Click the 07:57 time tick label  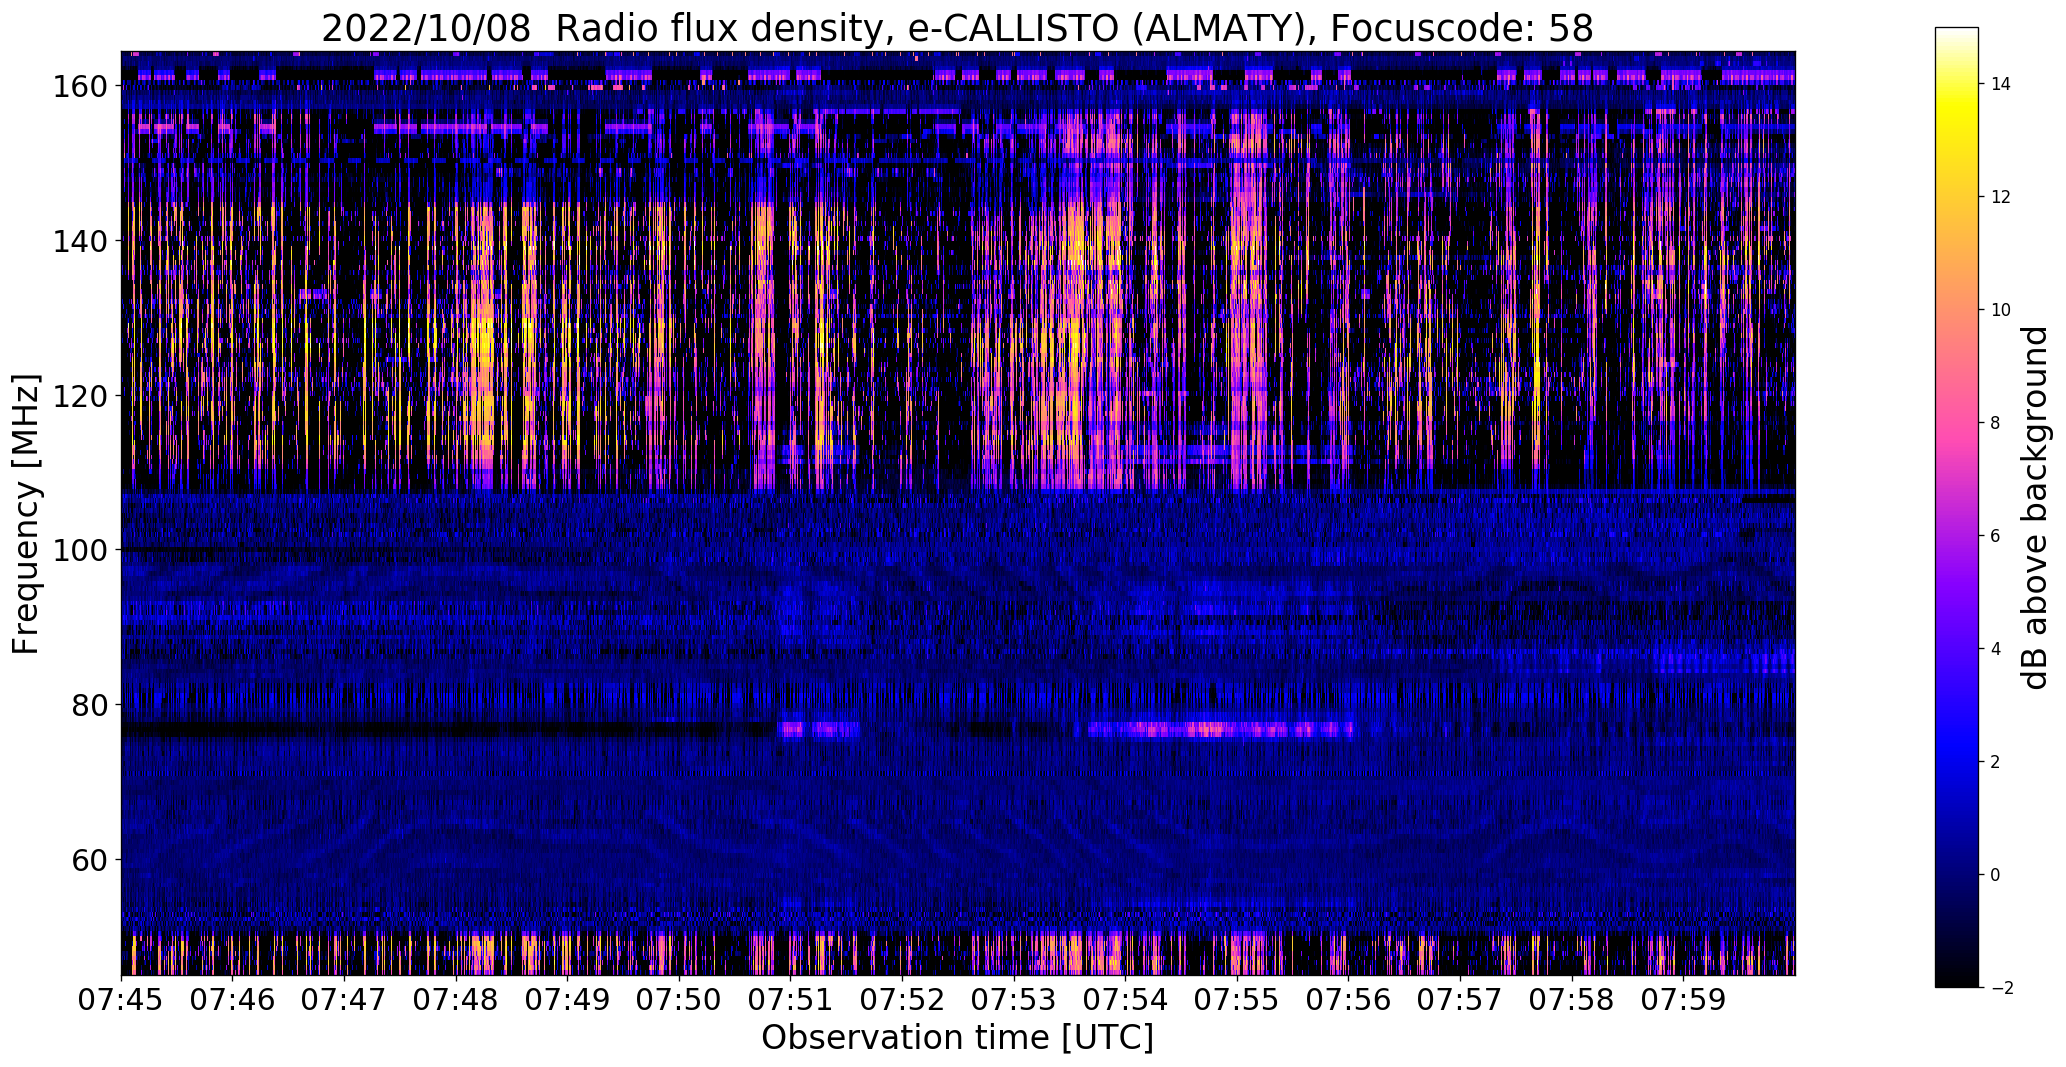1460,999
